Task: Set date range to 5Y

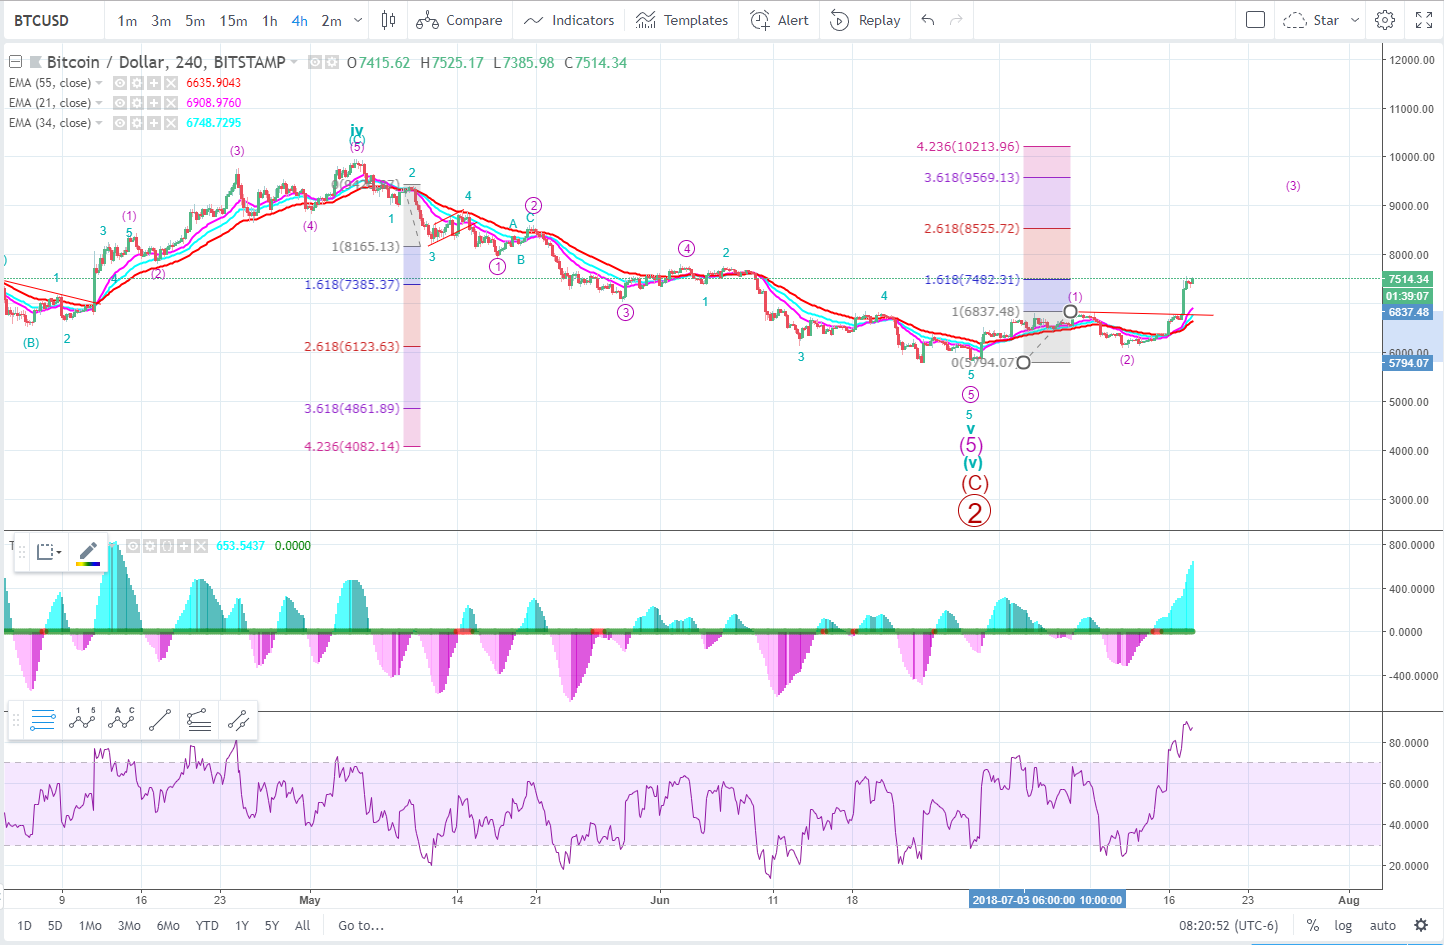Action: pos(272,925)
